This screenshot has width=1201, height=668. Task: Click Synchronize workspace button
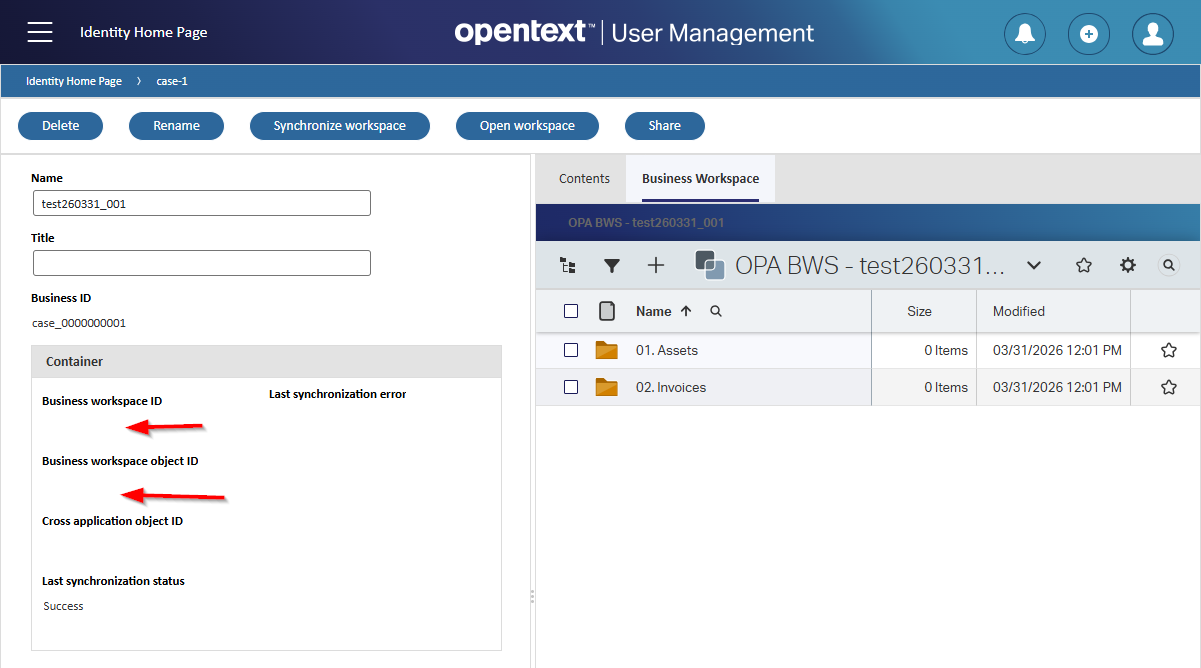340,126
